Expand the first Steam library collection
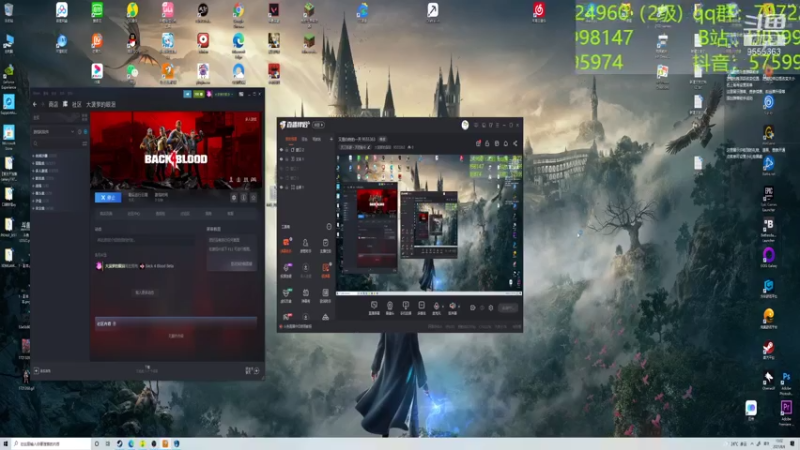Viewport: 800px width, 450px height. coord(33,156)
